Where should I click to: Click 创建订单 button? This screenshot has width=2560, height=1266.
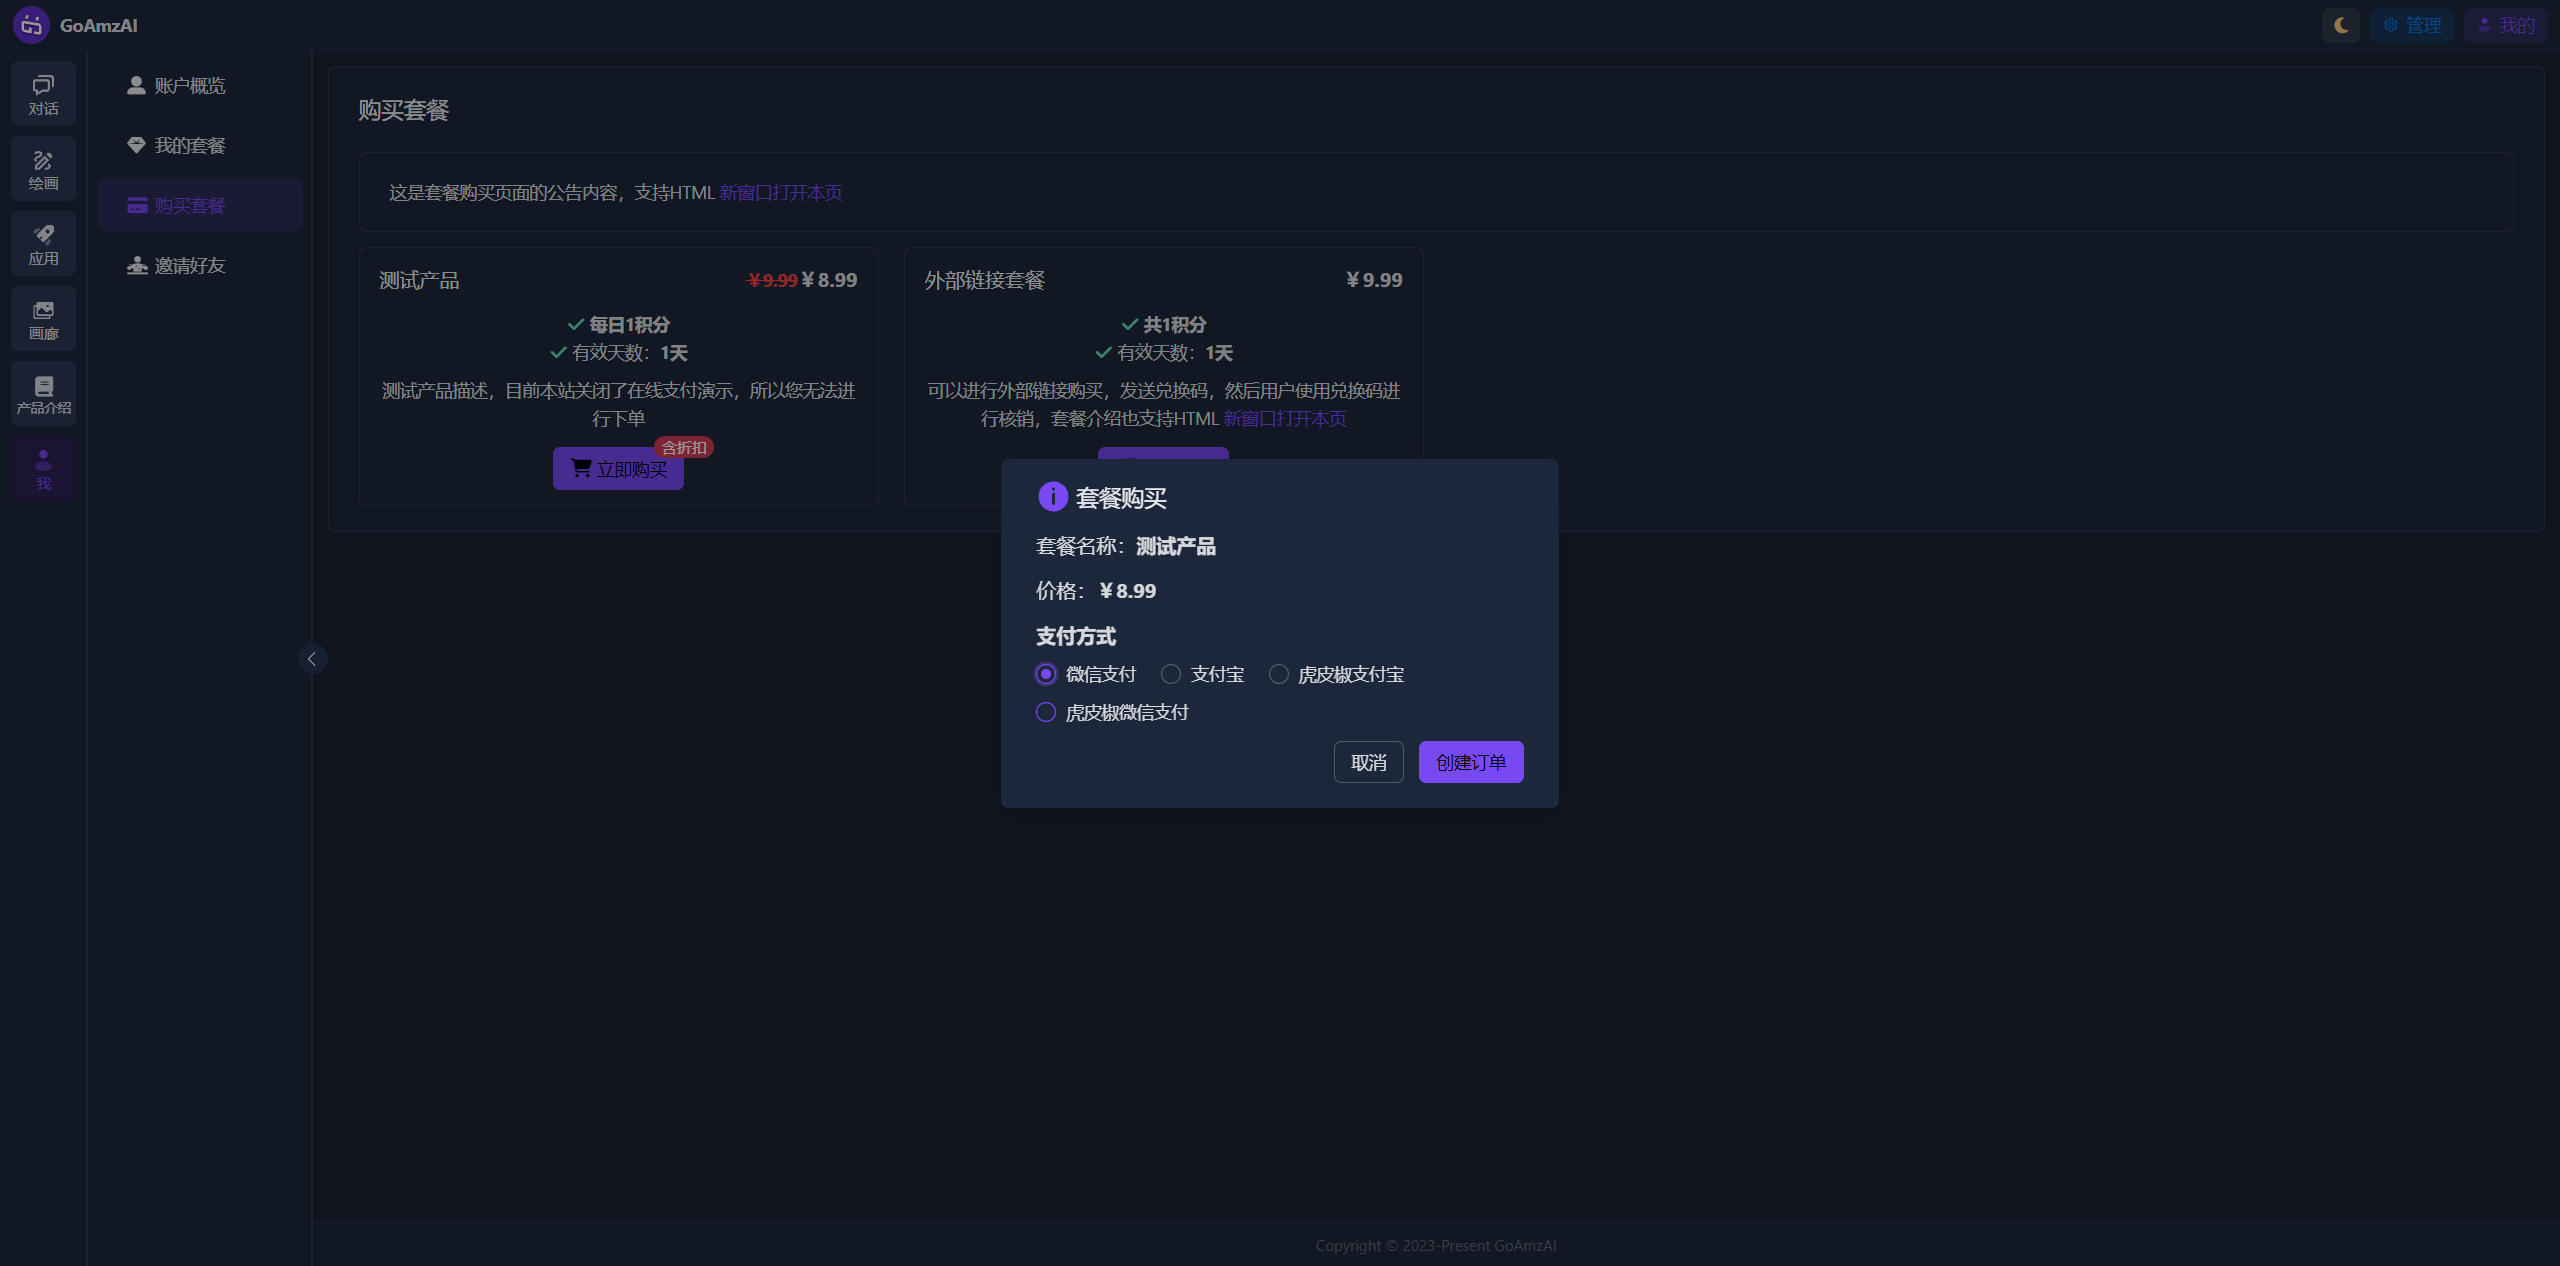click(x=1470, y=762)
